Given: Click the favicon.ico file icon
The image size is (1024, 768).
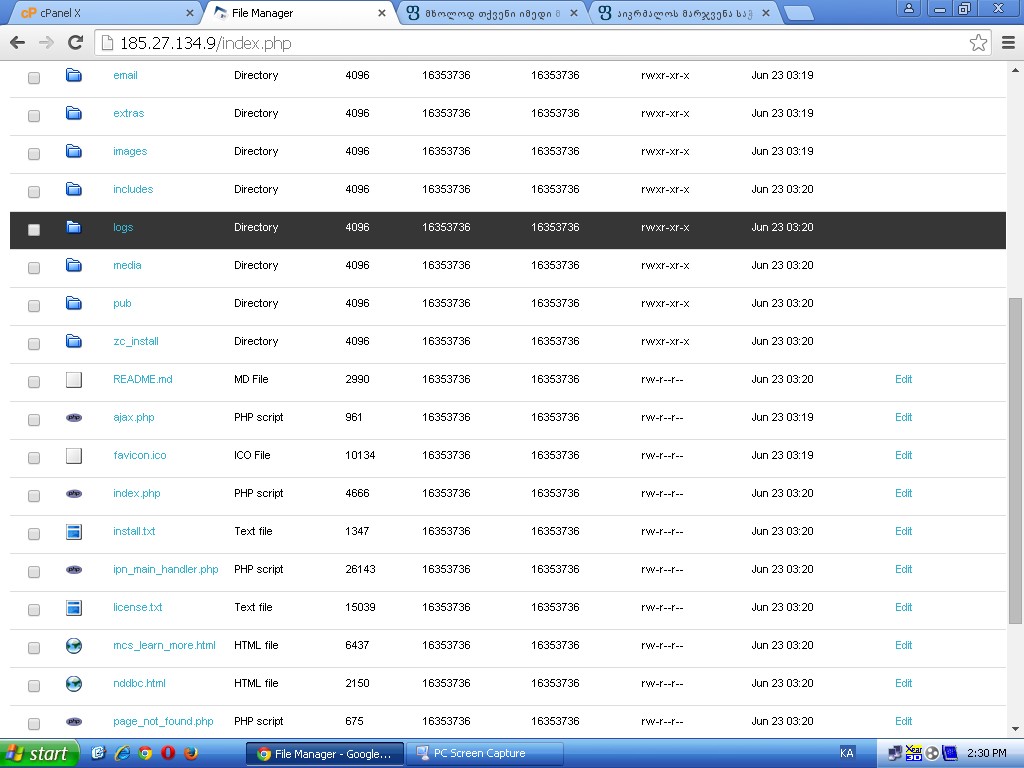Looking at the screenshot, I should pyautogui.click(x=74, y=455).
